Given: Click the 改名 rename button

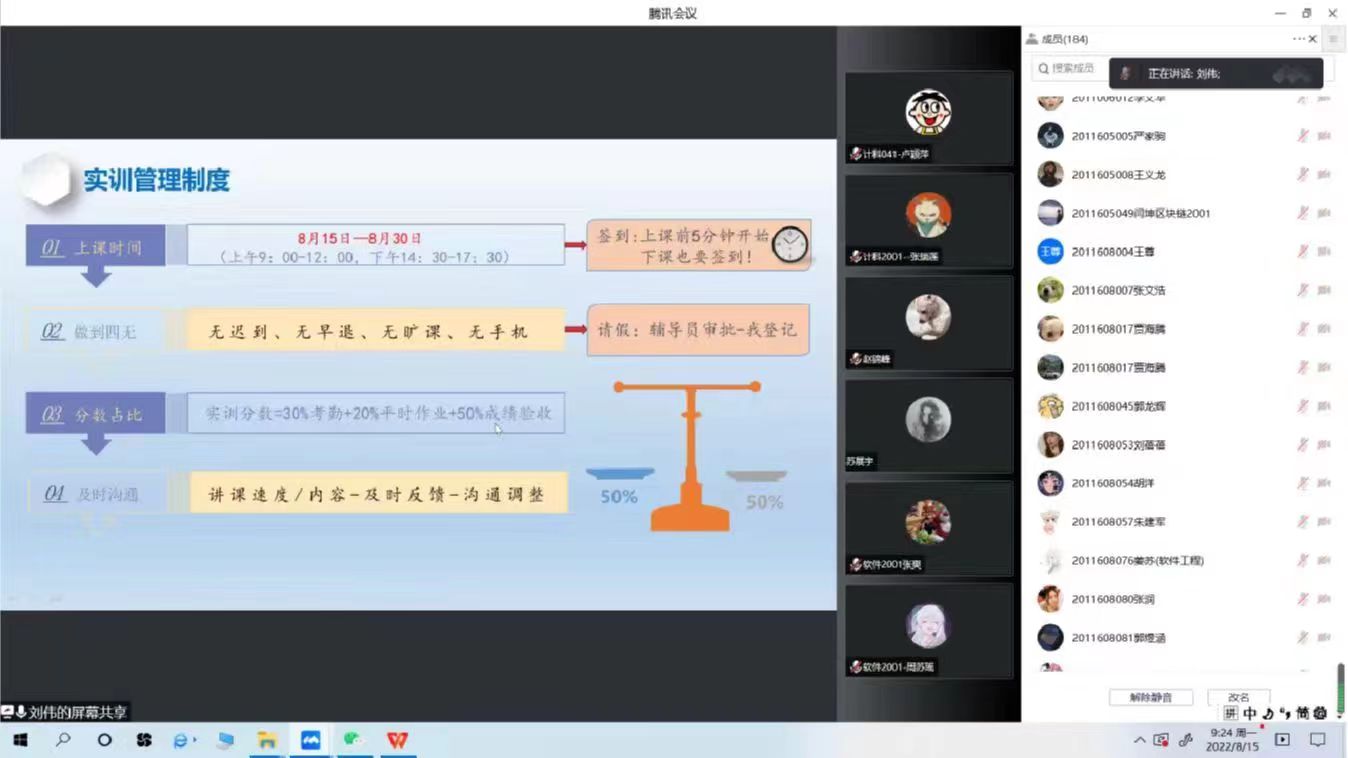Looking at the screenshot, I should click(x=1238, y=697).
